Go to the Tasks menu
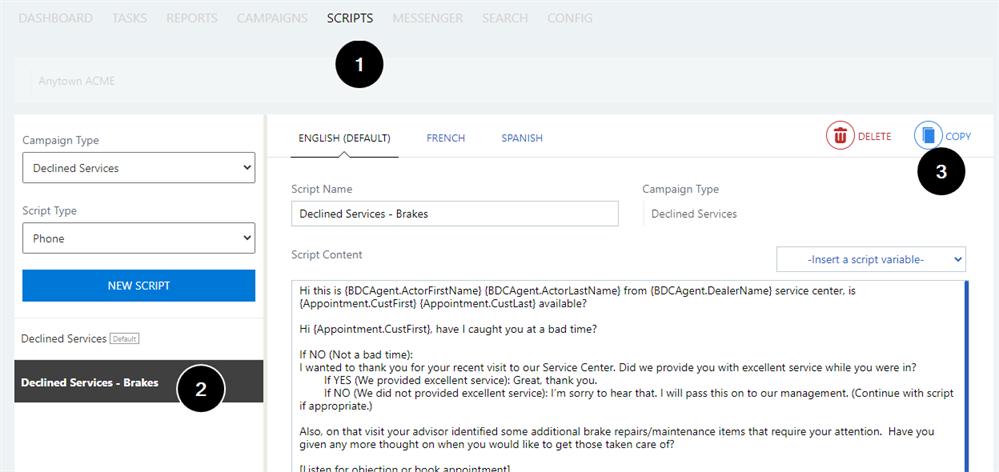This screenshot has height=472, width=999. point(129,18)
